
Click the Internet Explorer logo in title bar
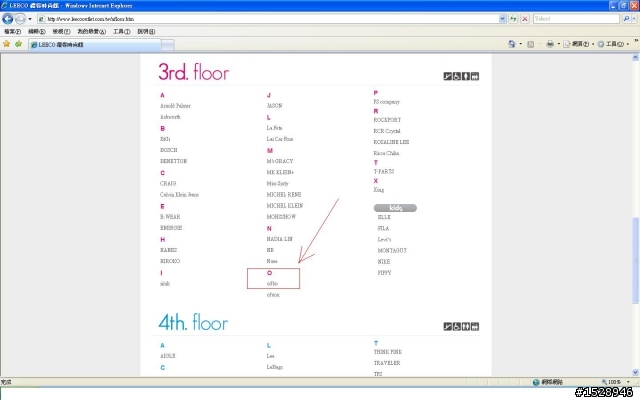[4, 6]
